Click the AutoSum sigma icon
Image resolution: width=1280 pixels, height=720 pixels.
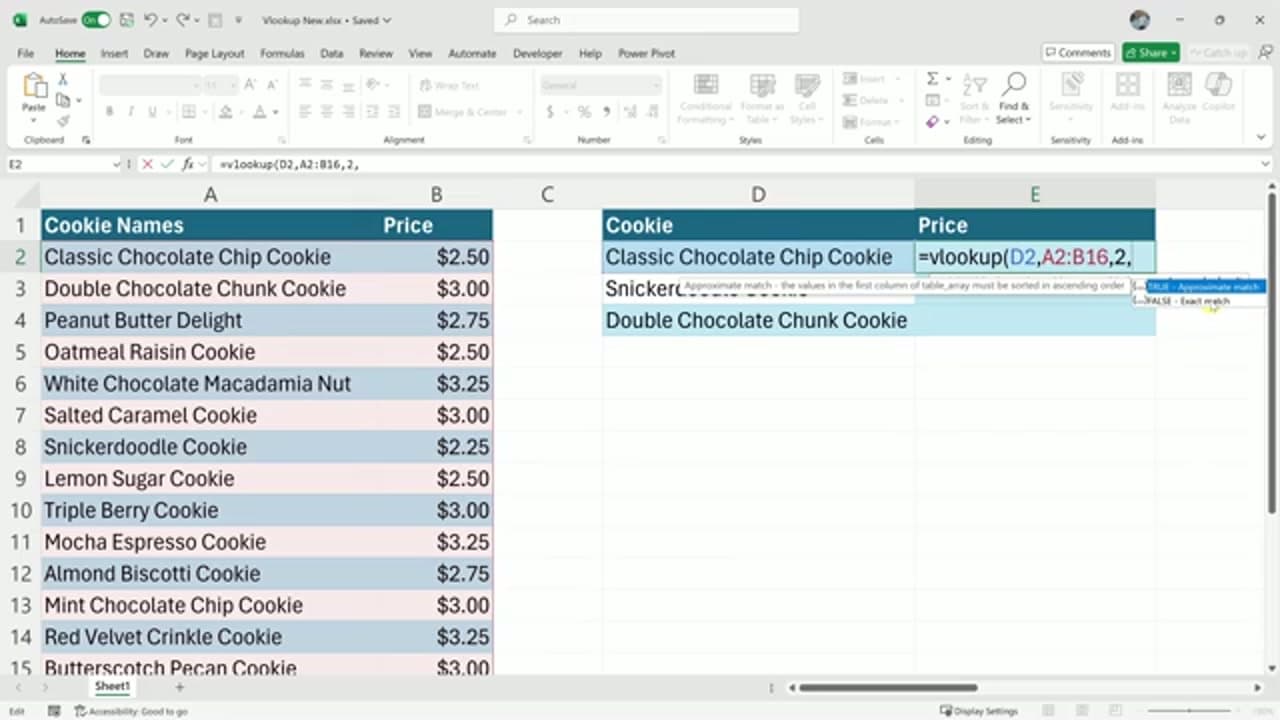coord(932,79)
